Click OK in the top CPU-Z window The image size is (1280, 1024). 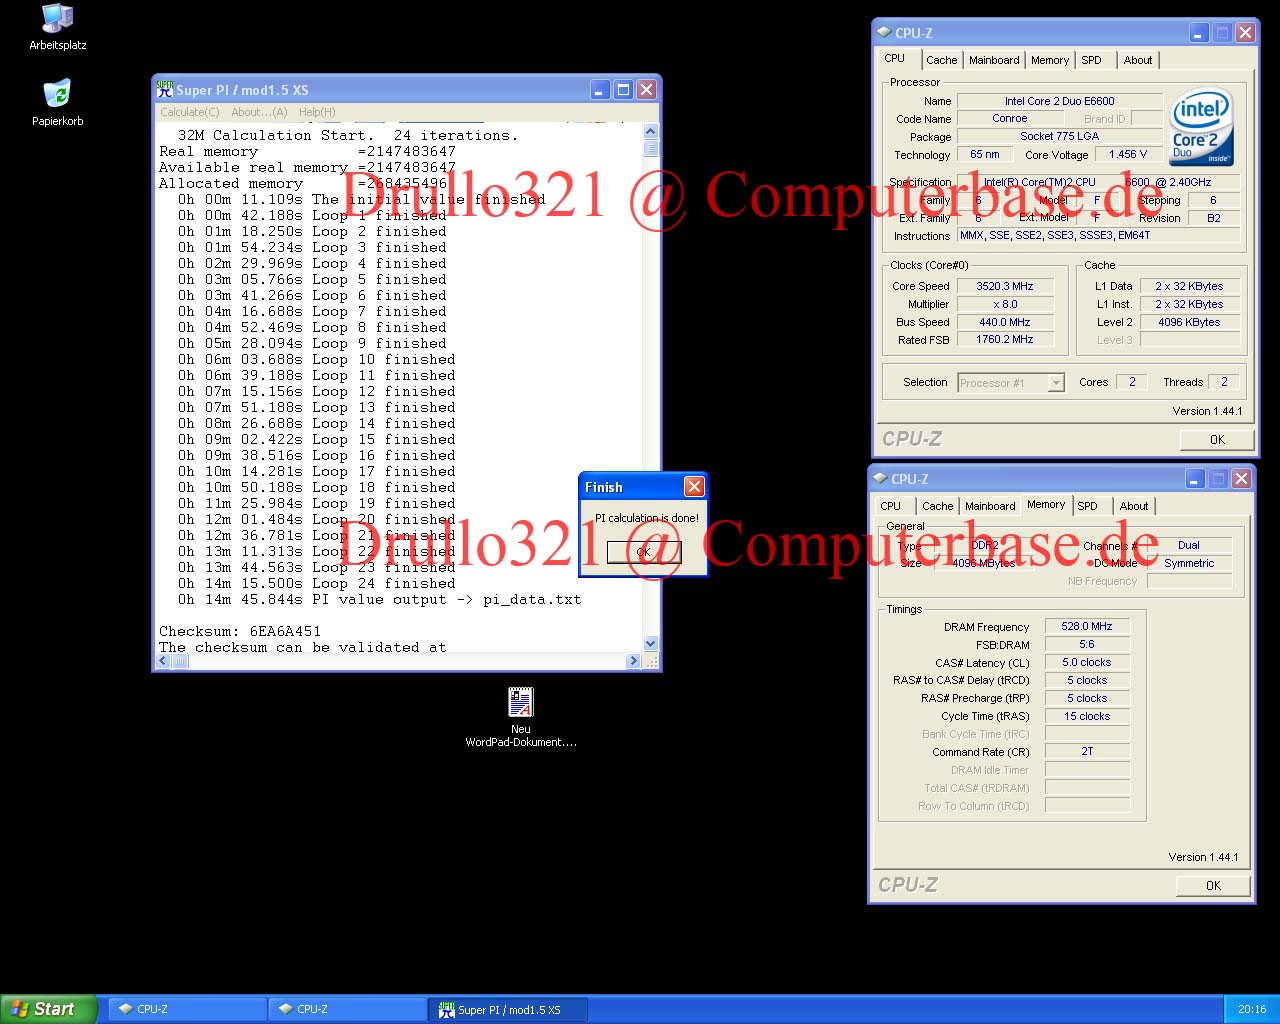point(1217,439)
